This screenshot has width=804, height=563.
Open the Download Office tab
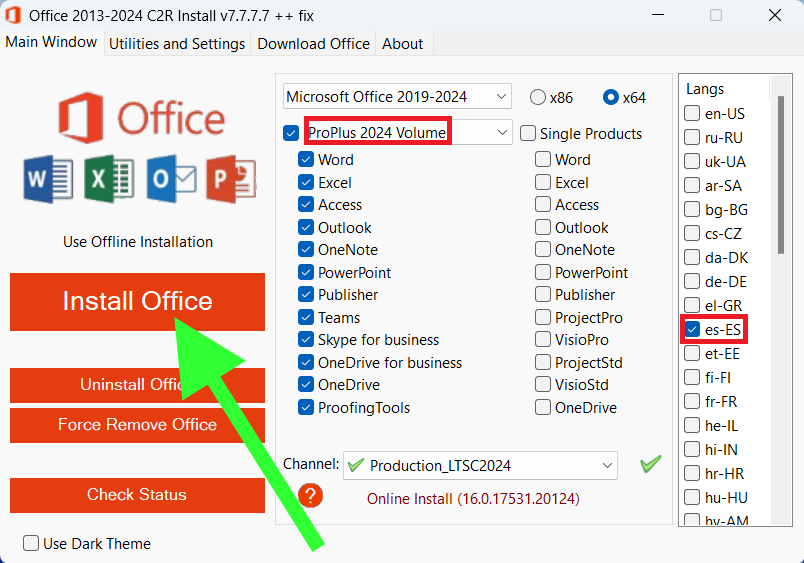[x=313, y=44]
